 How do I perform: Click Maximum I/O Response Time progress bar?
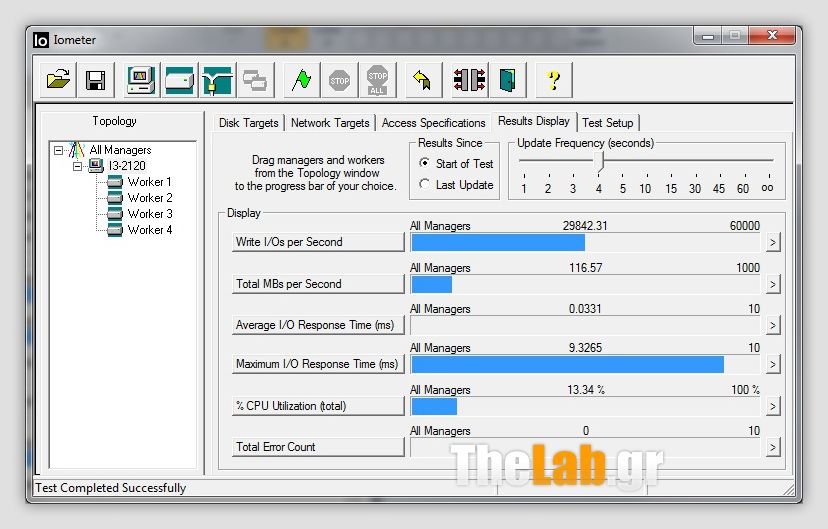[585, 364]
